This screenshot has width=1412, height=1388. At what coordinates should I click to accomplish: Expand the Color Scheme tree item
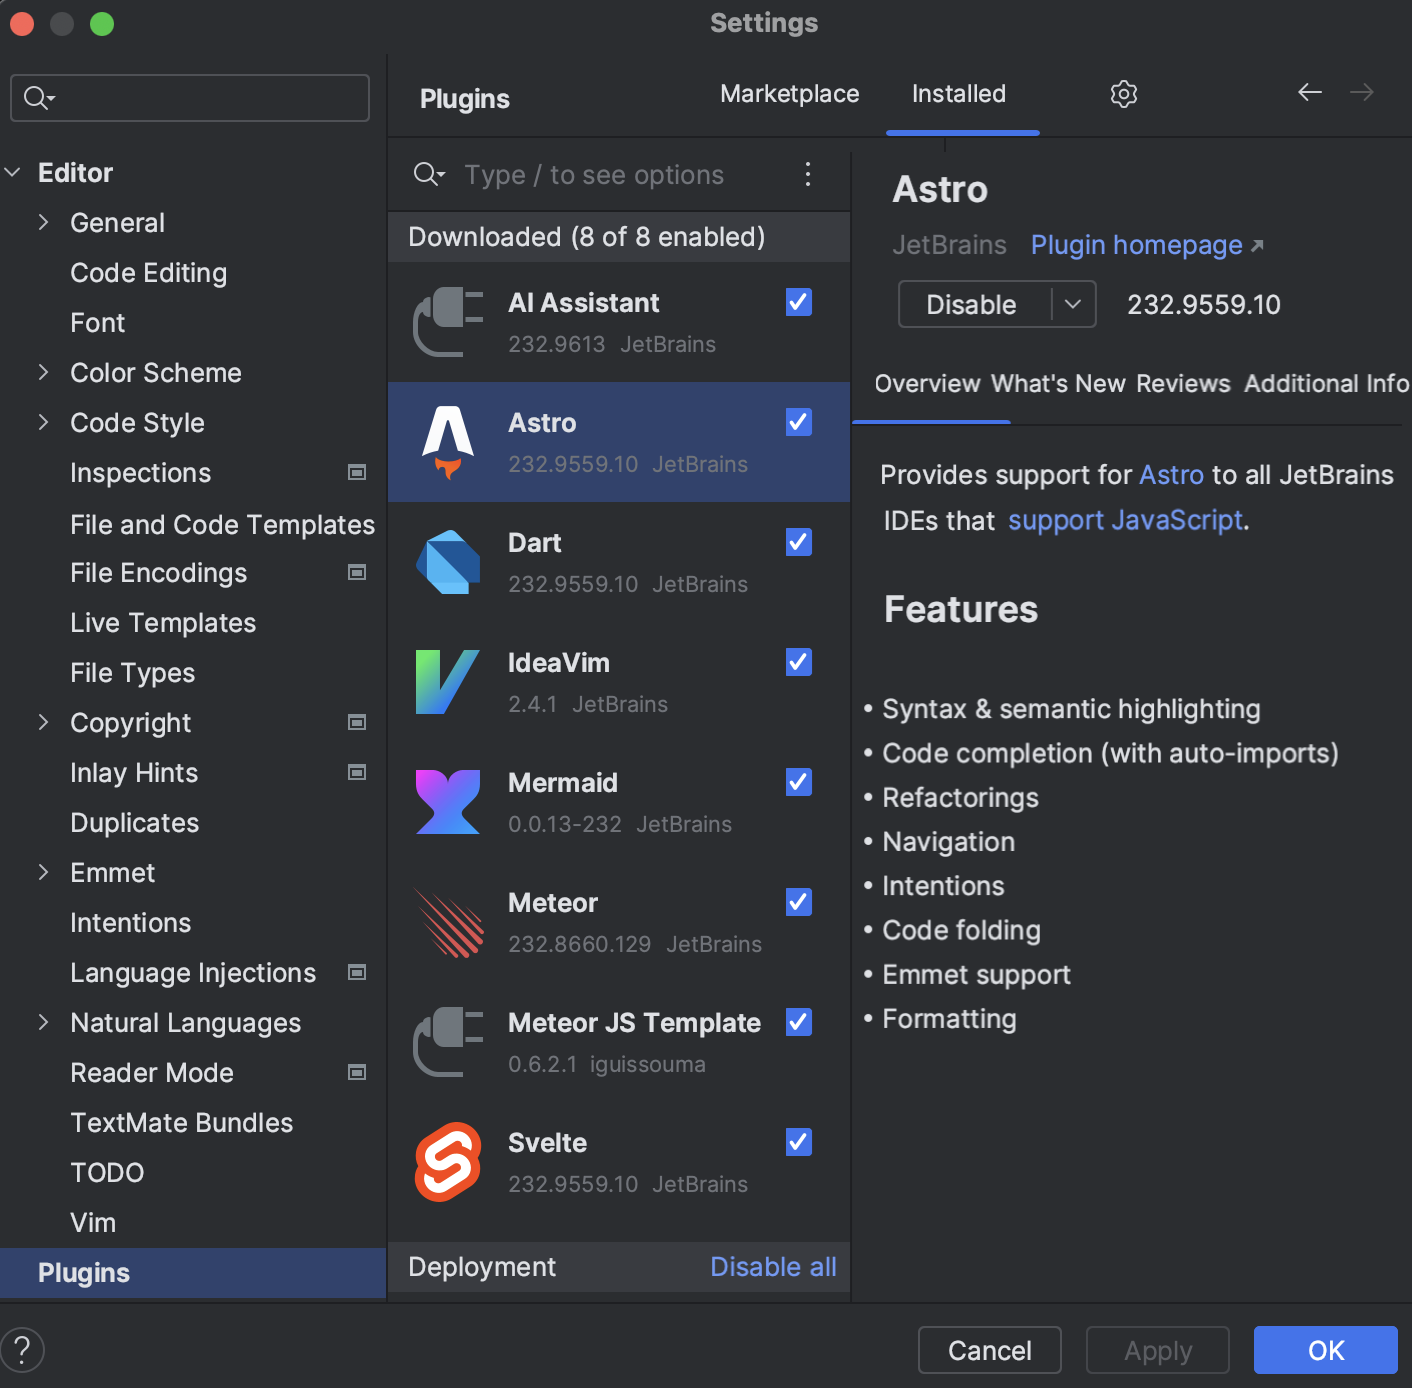(43, 372)
